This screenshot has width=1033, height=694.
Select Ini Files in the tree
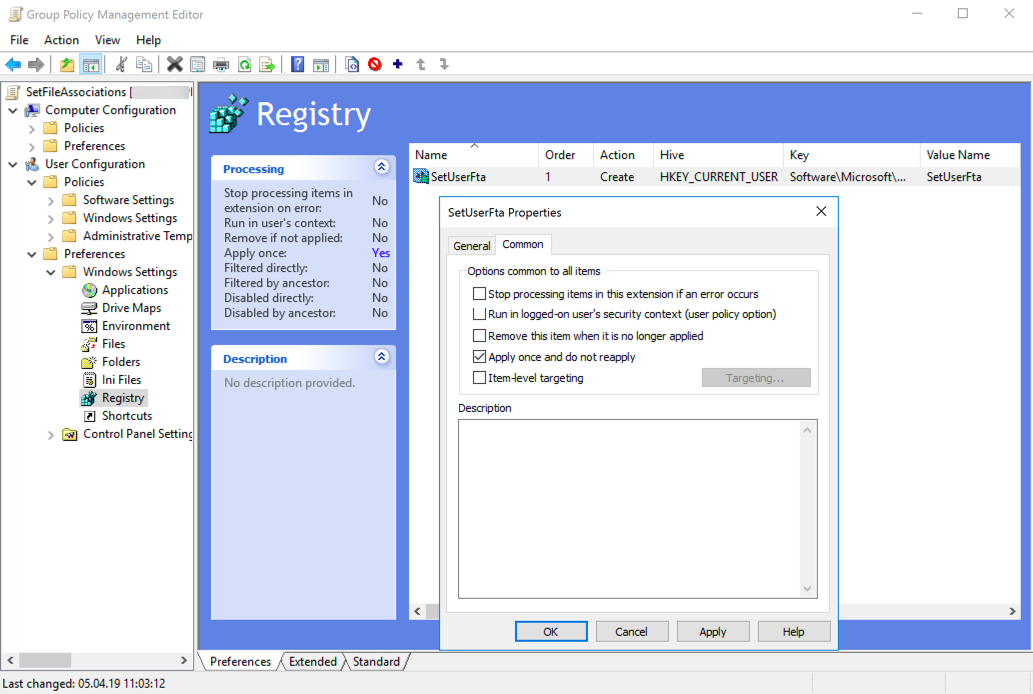click(121, 380)
